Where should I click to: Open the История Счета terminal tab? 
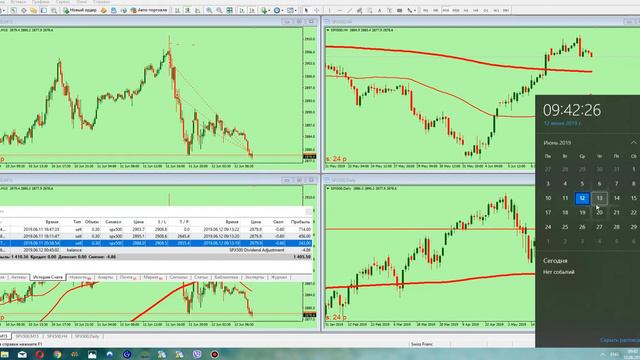(48, 277)
